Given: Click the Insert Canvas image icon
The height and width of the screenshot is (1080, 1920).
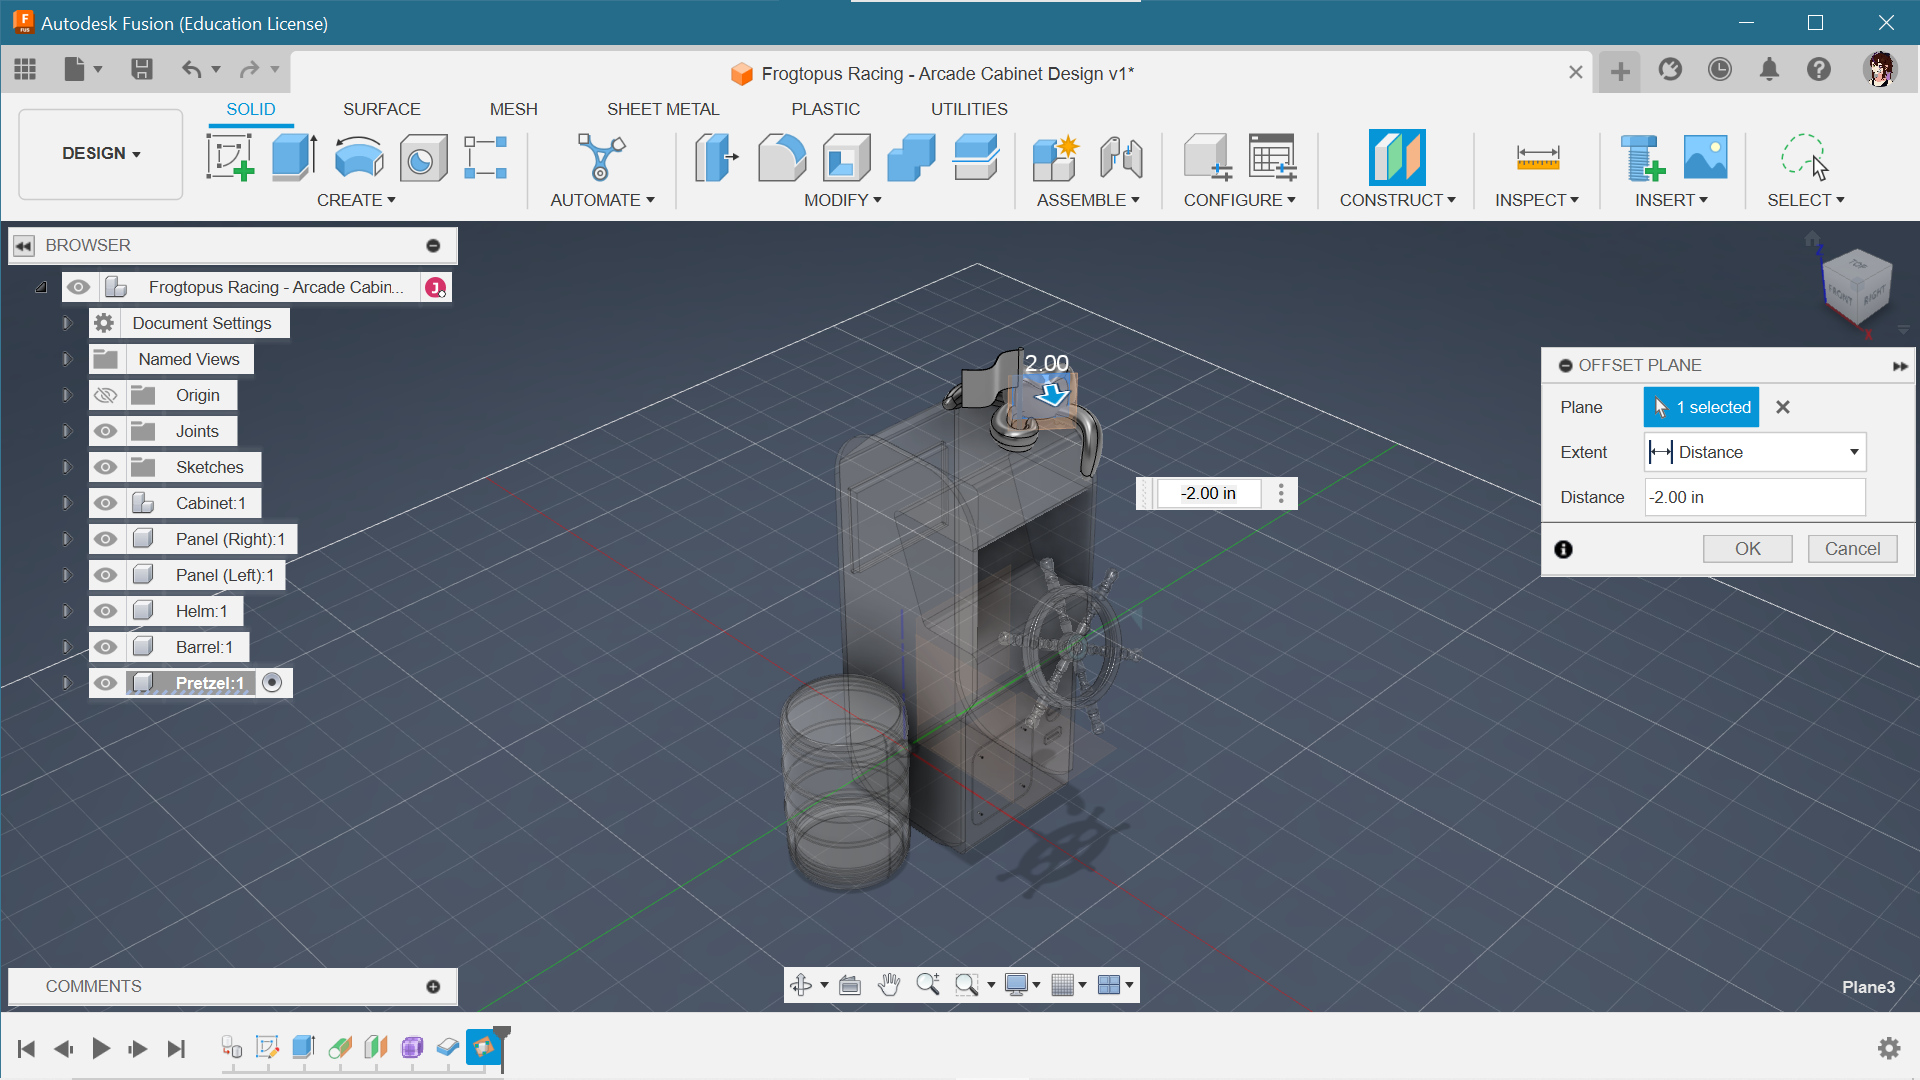Looking at the screenshot, I should [1705, 157].
